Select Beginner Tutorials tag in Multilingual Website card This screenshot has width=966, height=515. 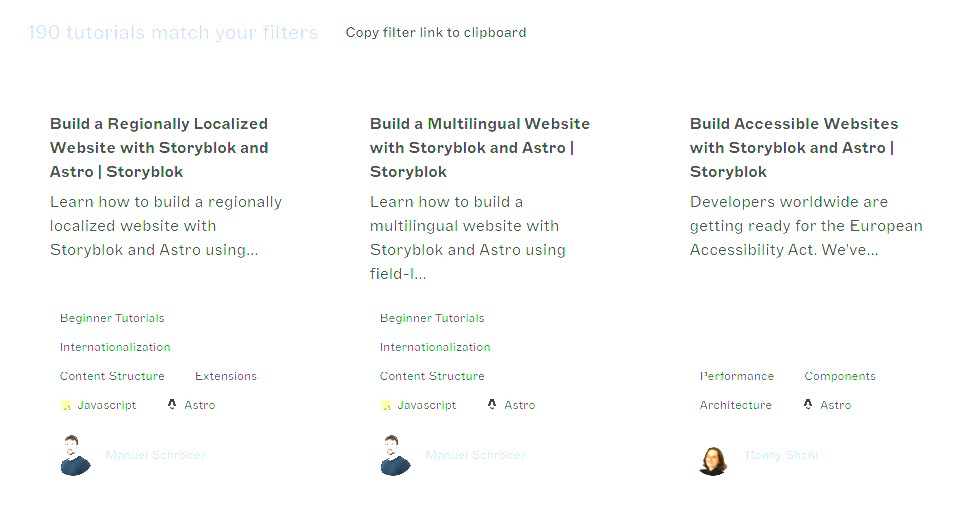[432, 318]
